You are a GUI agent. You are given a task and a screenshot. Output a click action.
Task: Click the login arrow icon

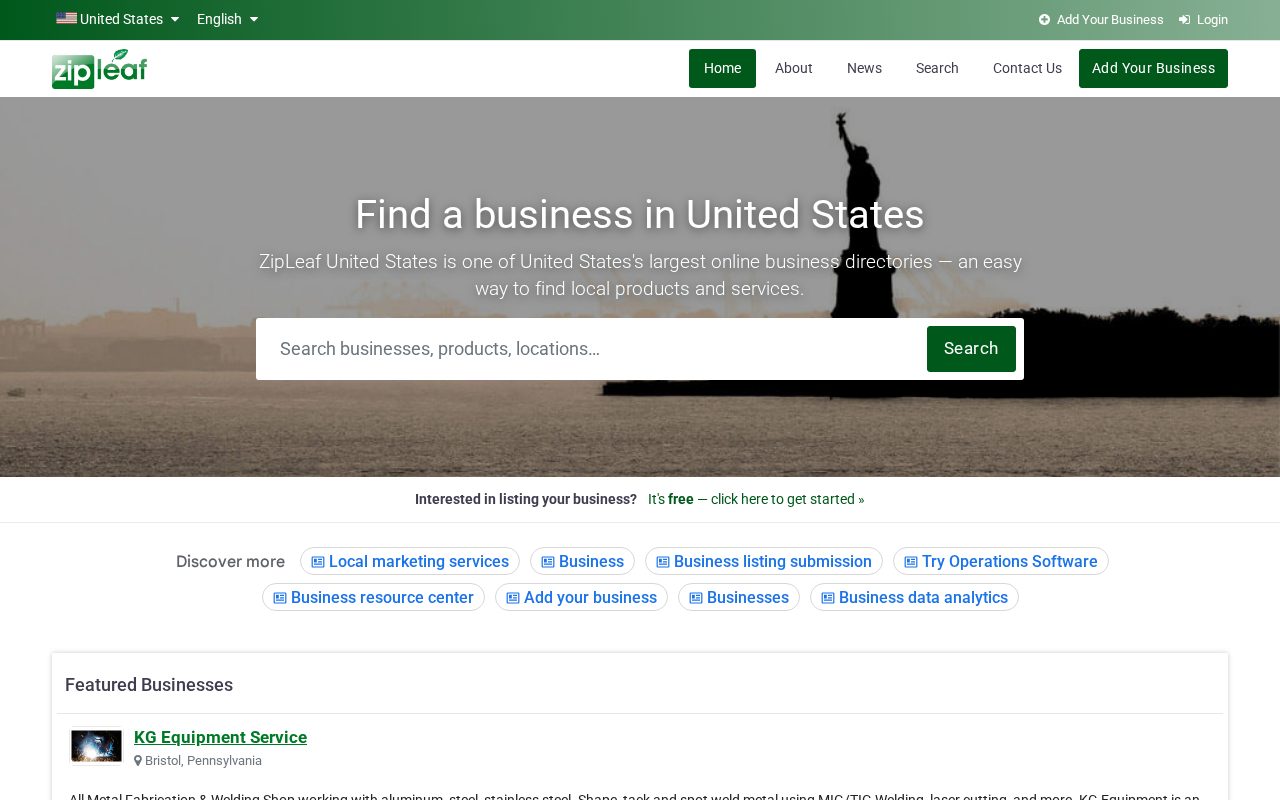(x=1185, y=19)
